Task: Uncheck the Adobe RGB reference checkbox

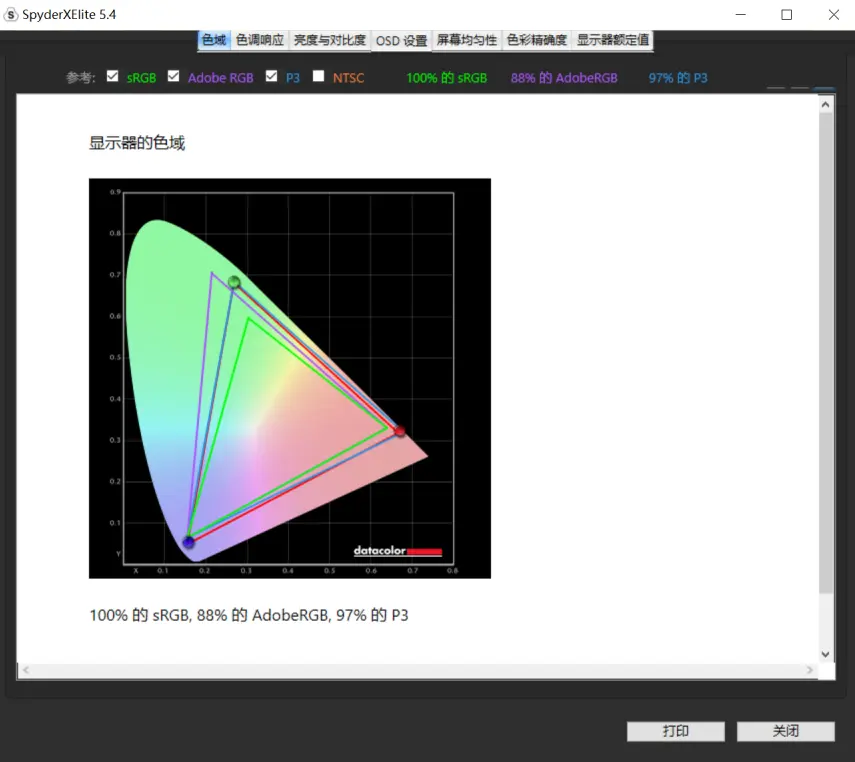Action: click(x=173, y=76)
